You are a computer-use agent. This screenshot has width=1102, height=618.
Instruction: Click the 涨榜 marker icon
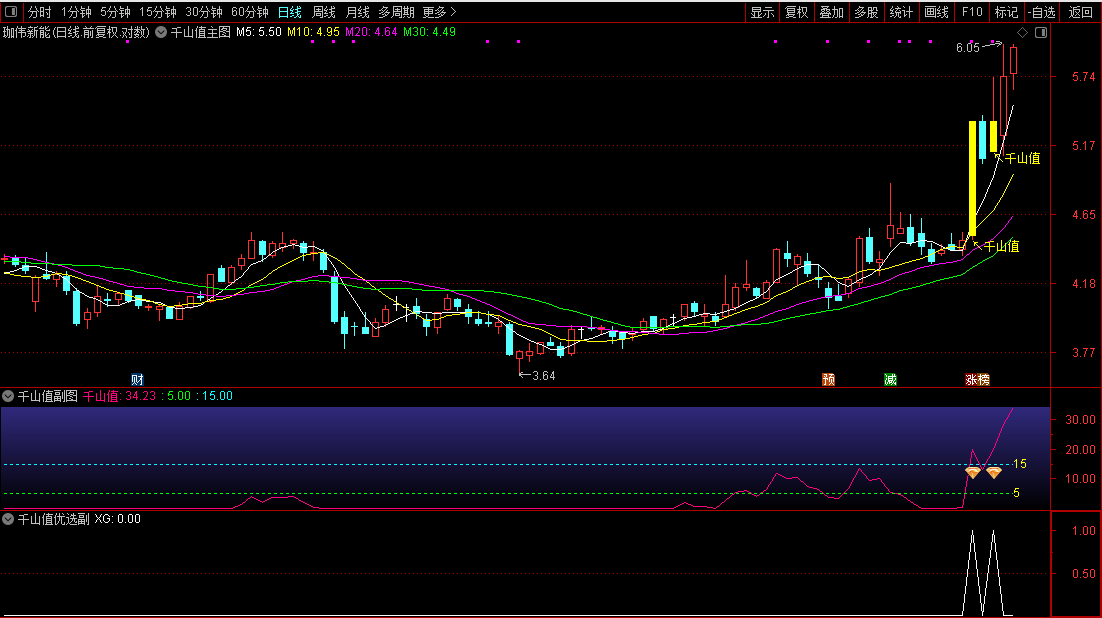click(x=977, y=379)
